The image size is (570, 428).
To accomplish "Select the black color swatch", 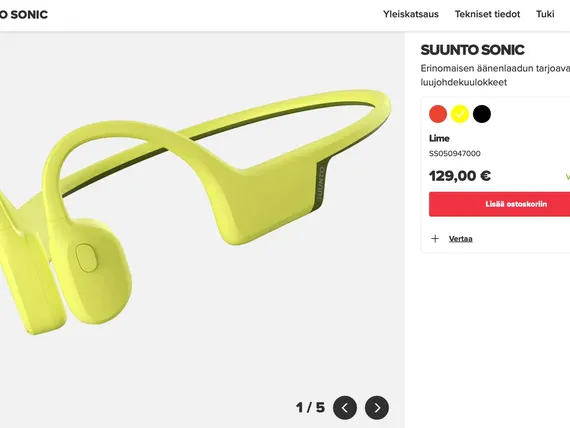I will 482,114.
